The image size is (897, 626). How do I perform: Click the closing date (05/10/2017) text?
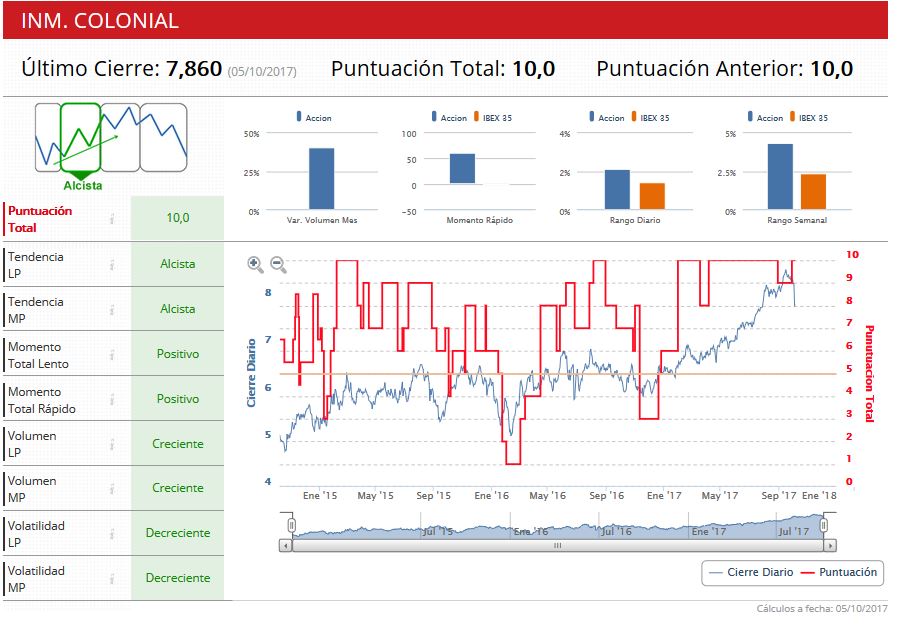[x=262, y=72]
